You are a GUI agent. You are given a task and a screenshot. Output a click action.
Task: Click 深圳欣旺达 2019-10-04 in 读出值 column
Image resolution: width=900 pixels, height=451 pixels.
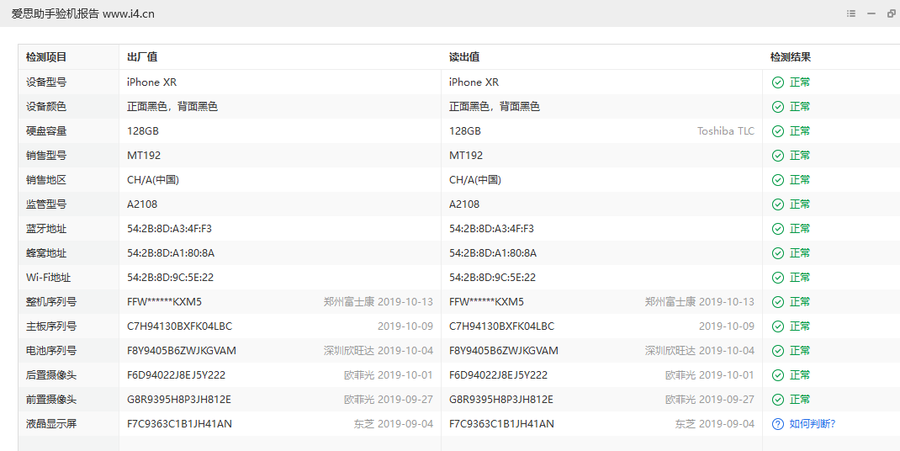click(700, 351)
